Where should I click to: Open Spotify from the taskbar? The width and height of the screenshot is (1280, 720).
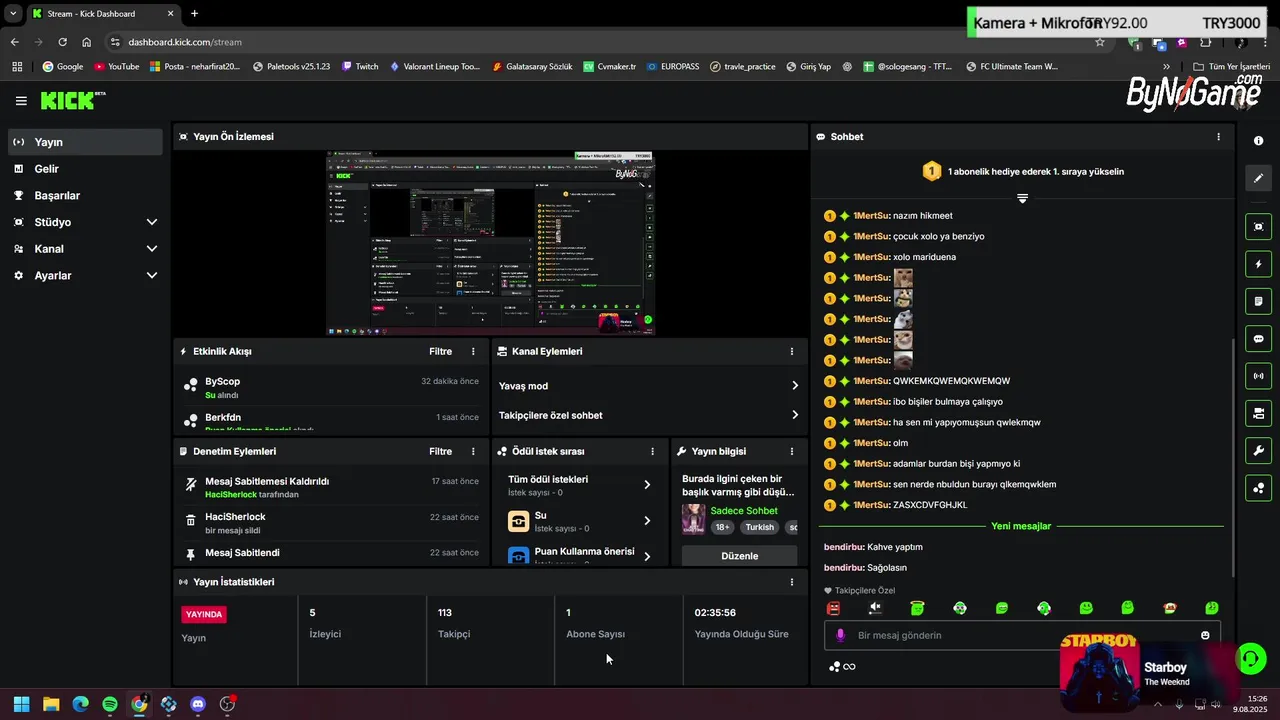pos(110,704)
